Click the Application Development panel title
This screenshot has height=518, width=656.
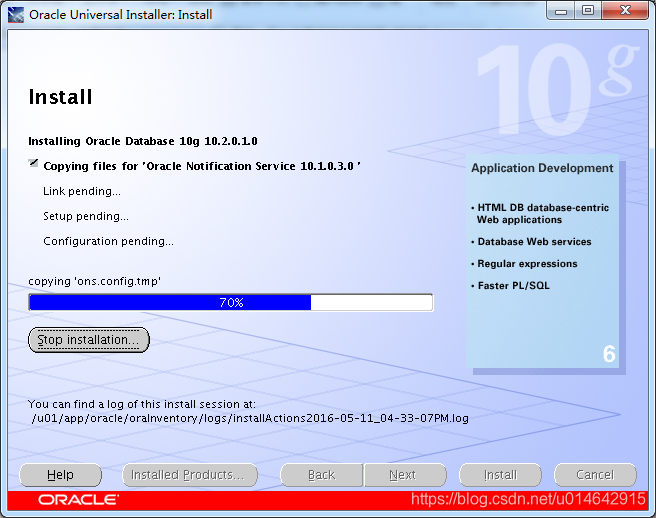coord(542,168)
